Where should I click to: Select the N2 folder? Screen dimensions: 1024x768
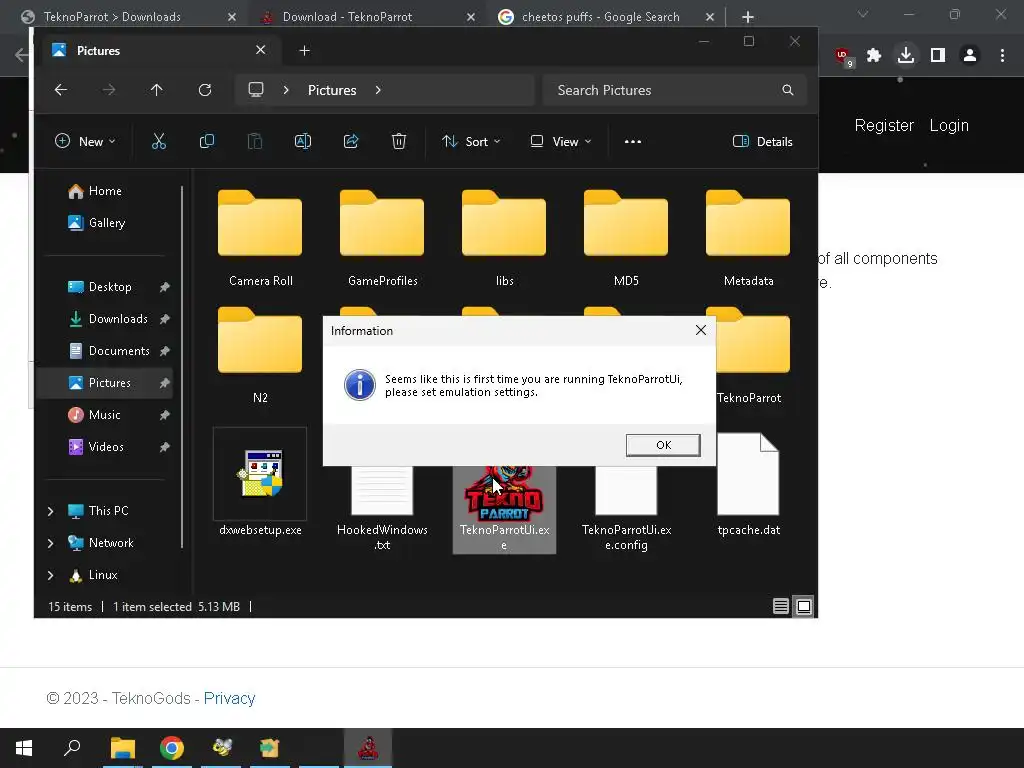tap(260, 355)
